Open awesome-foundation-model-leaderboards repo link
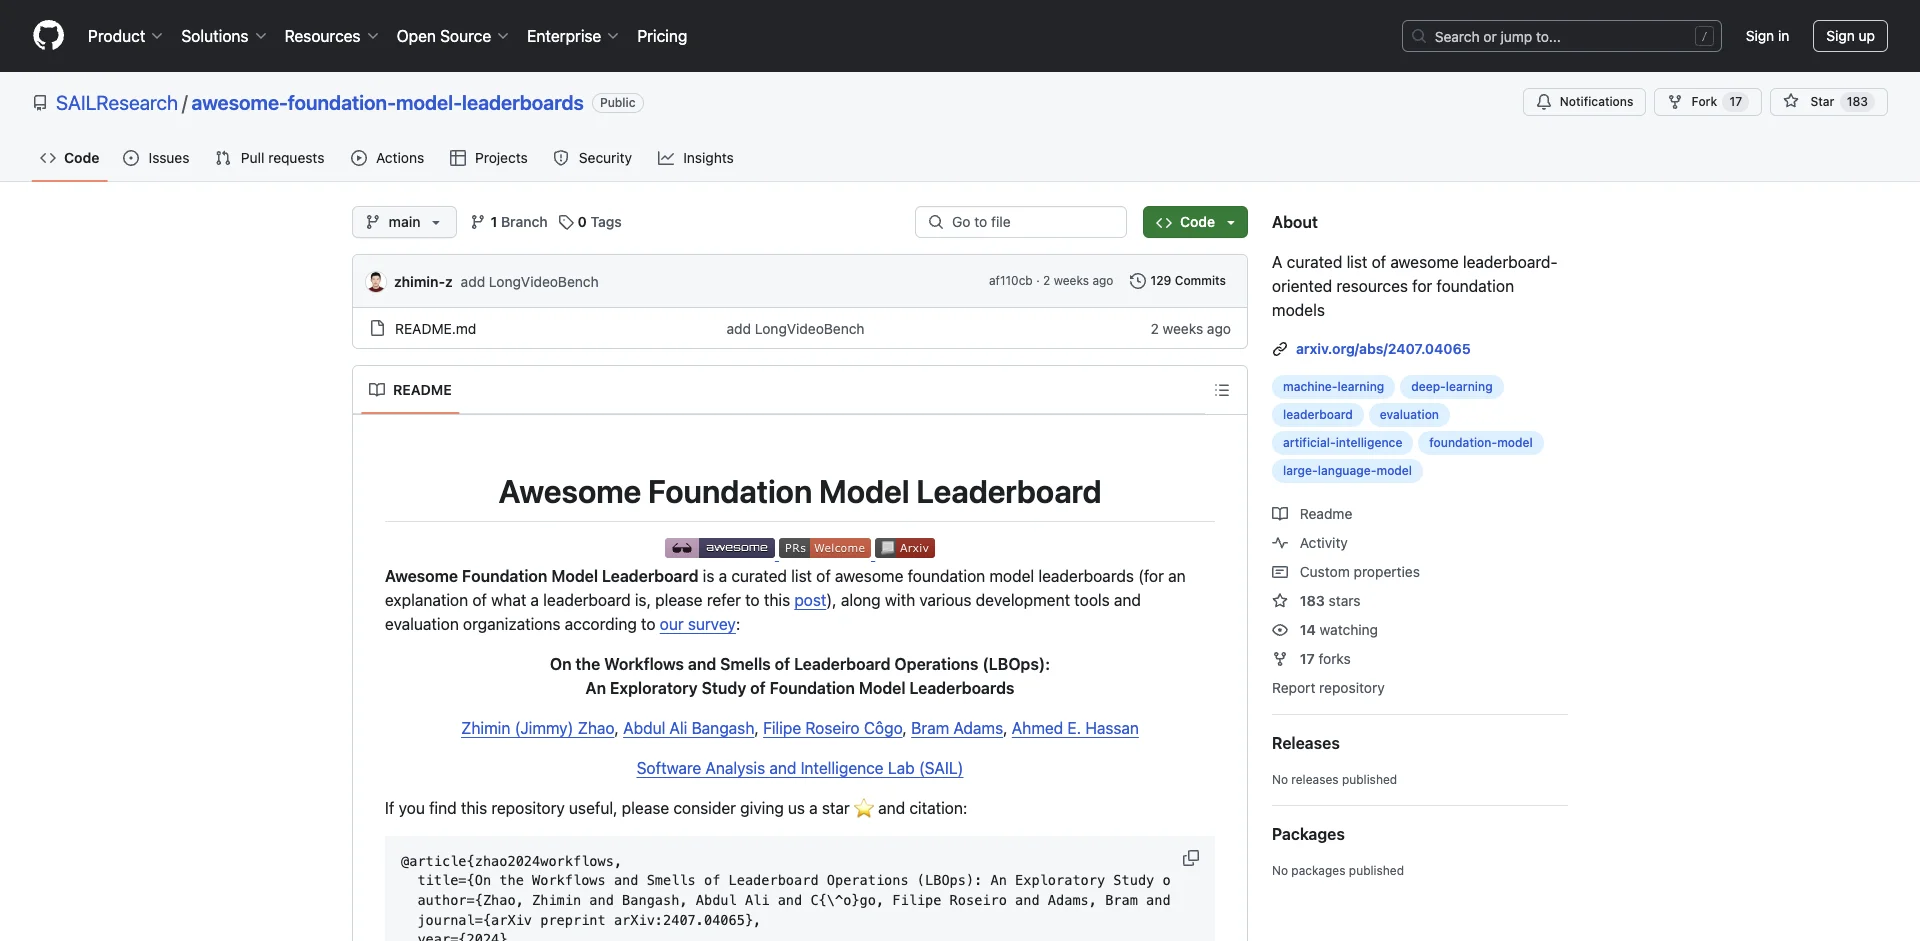The width and height of the screenshot is (1920, 941). click(x=387, y=103)
